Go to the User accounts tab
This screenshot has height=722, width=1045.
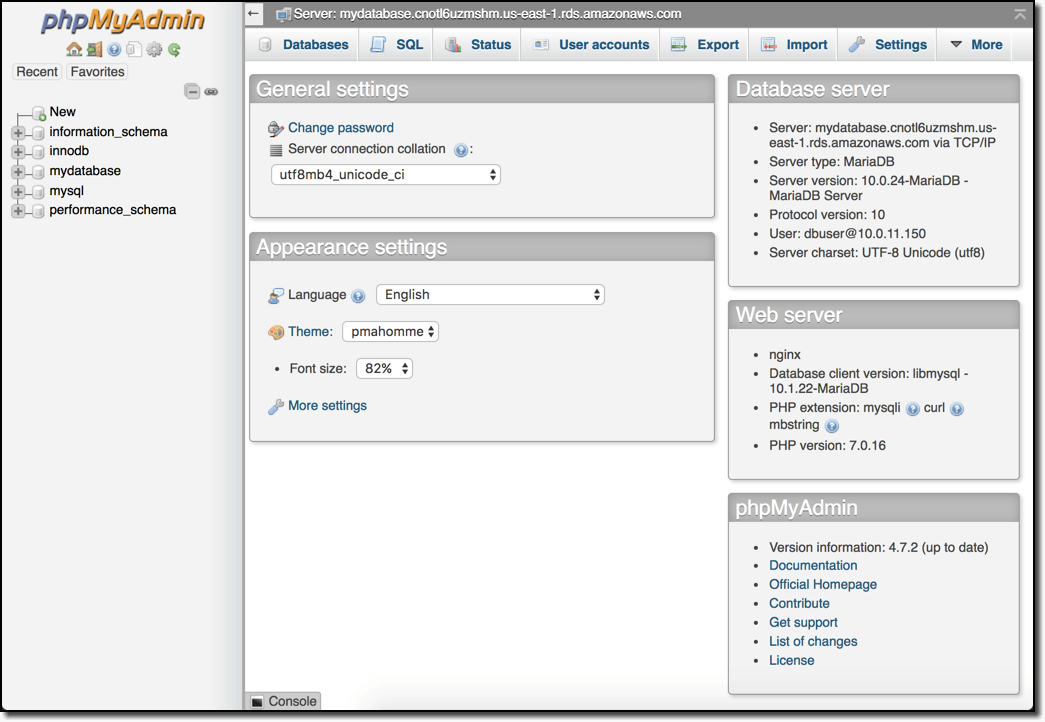tap(590, 45)
